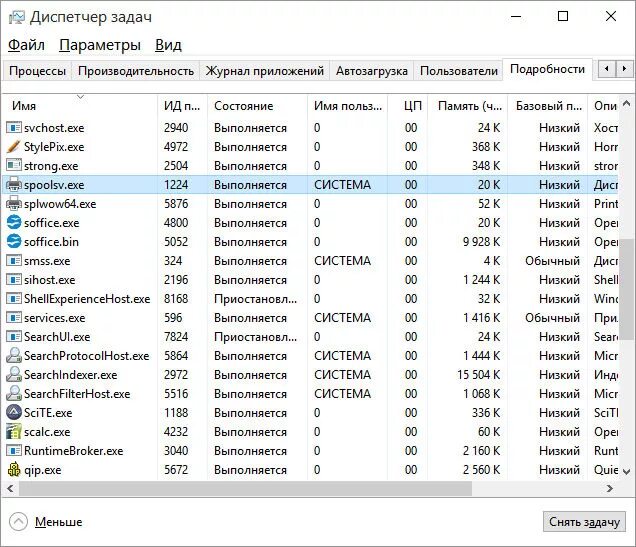Viewport: 636px width, 547px height.
Task: Sort by the Имя польз... column header
Action: 348,106
